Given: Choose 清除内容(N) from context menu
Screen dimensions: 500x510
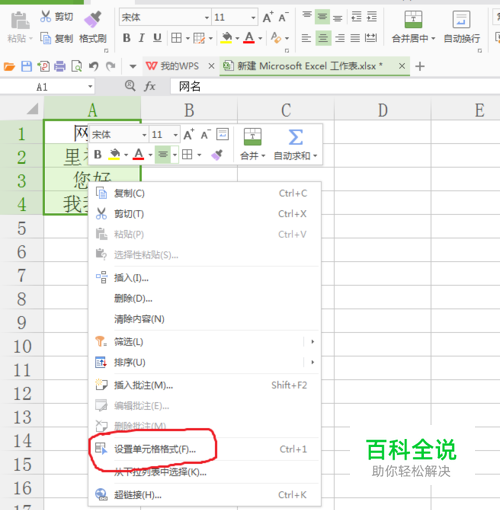Looking at the screenshot, I should point(205,319).
